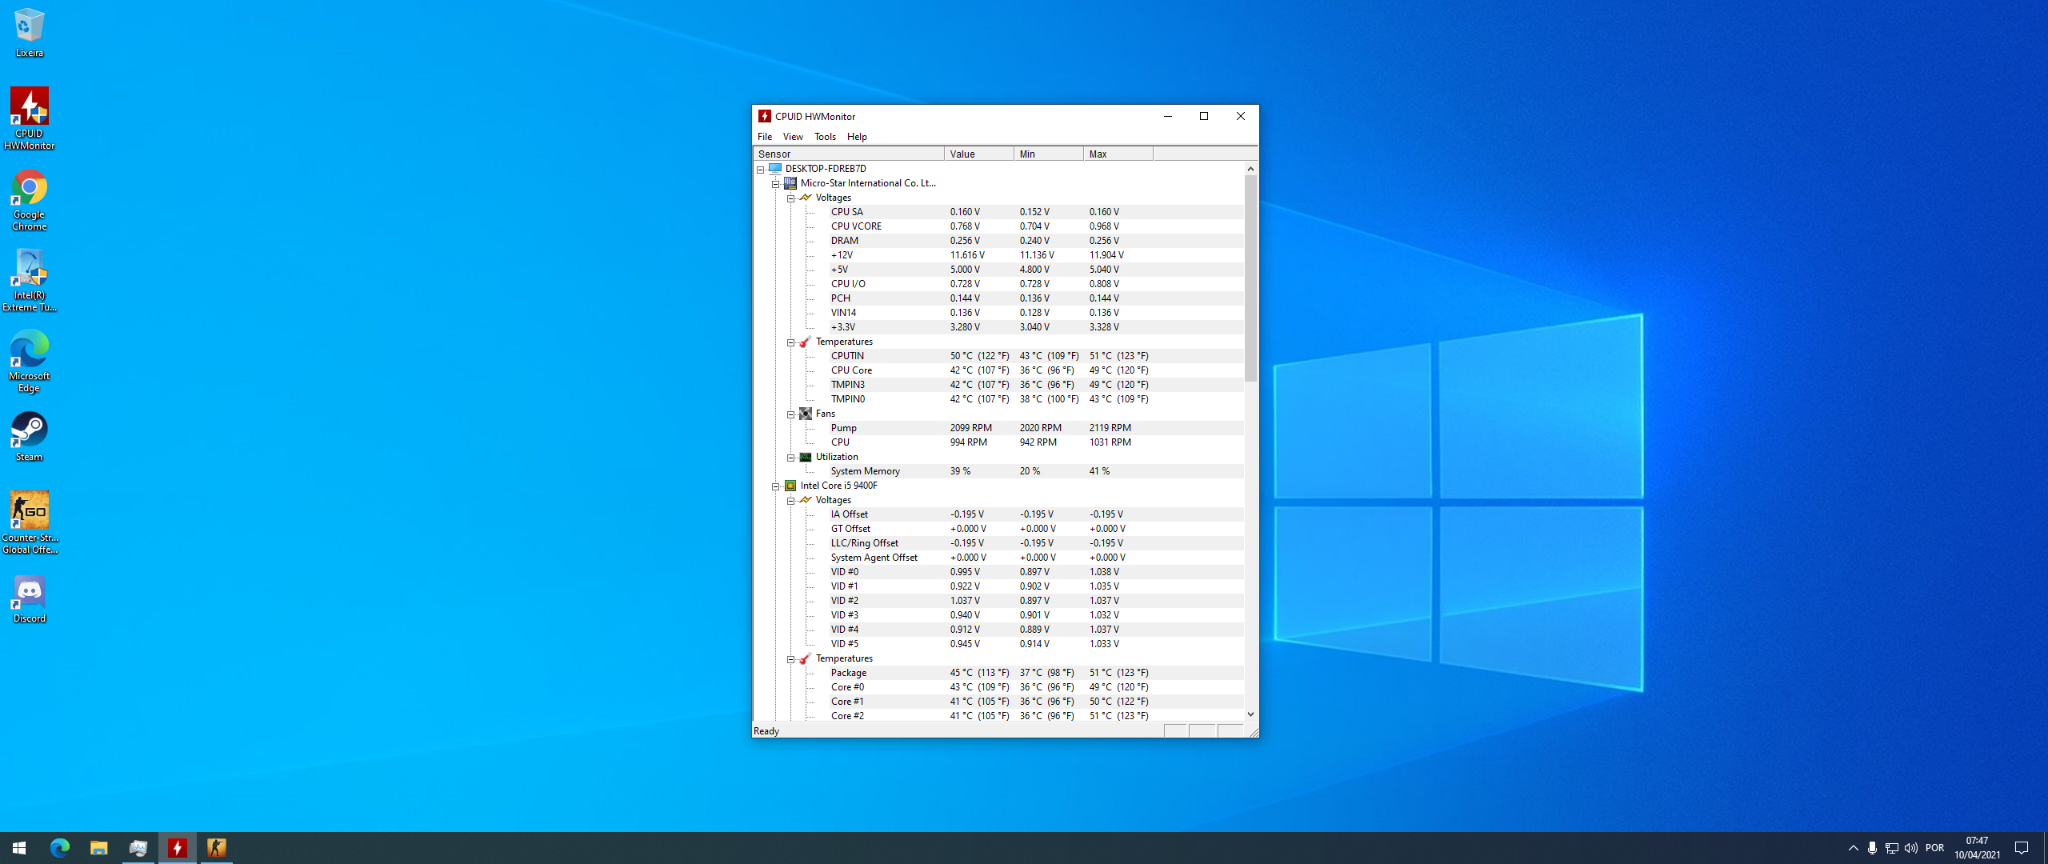Screen dimensions: 2048x864
Task: Click the DESKTOP-FDREB7D computer icon
Action: pos(775,168)
